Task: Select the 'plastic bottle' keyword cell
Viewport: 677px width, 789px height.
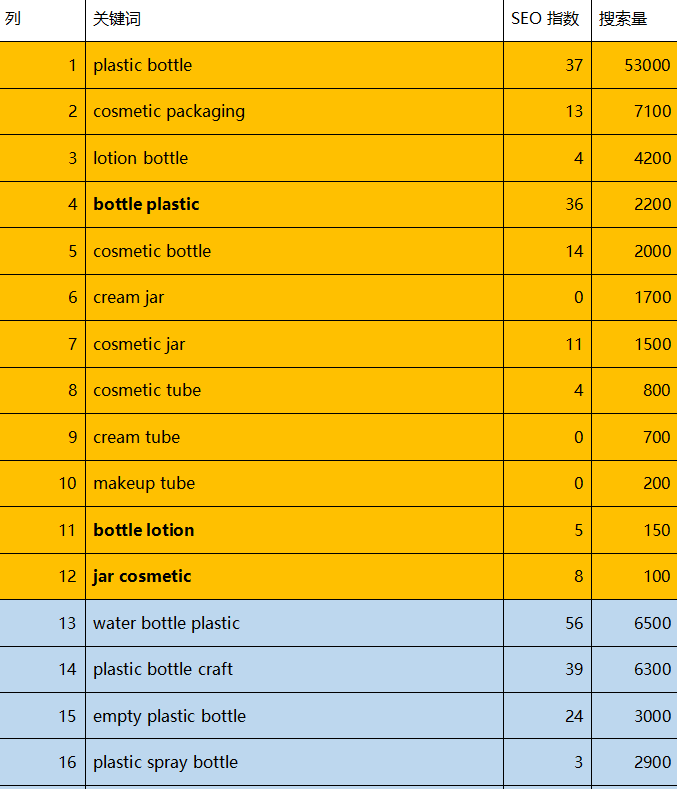Action: coord(294,65)
